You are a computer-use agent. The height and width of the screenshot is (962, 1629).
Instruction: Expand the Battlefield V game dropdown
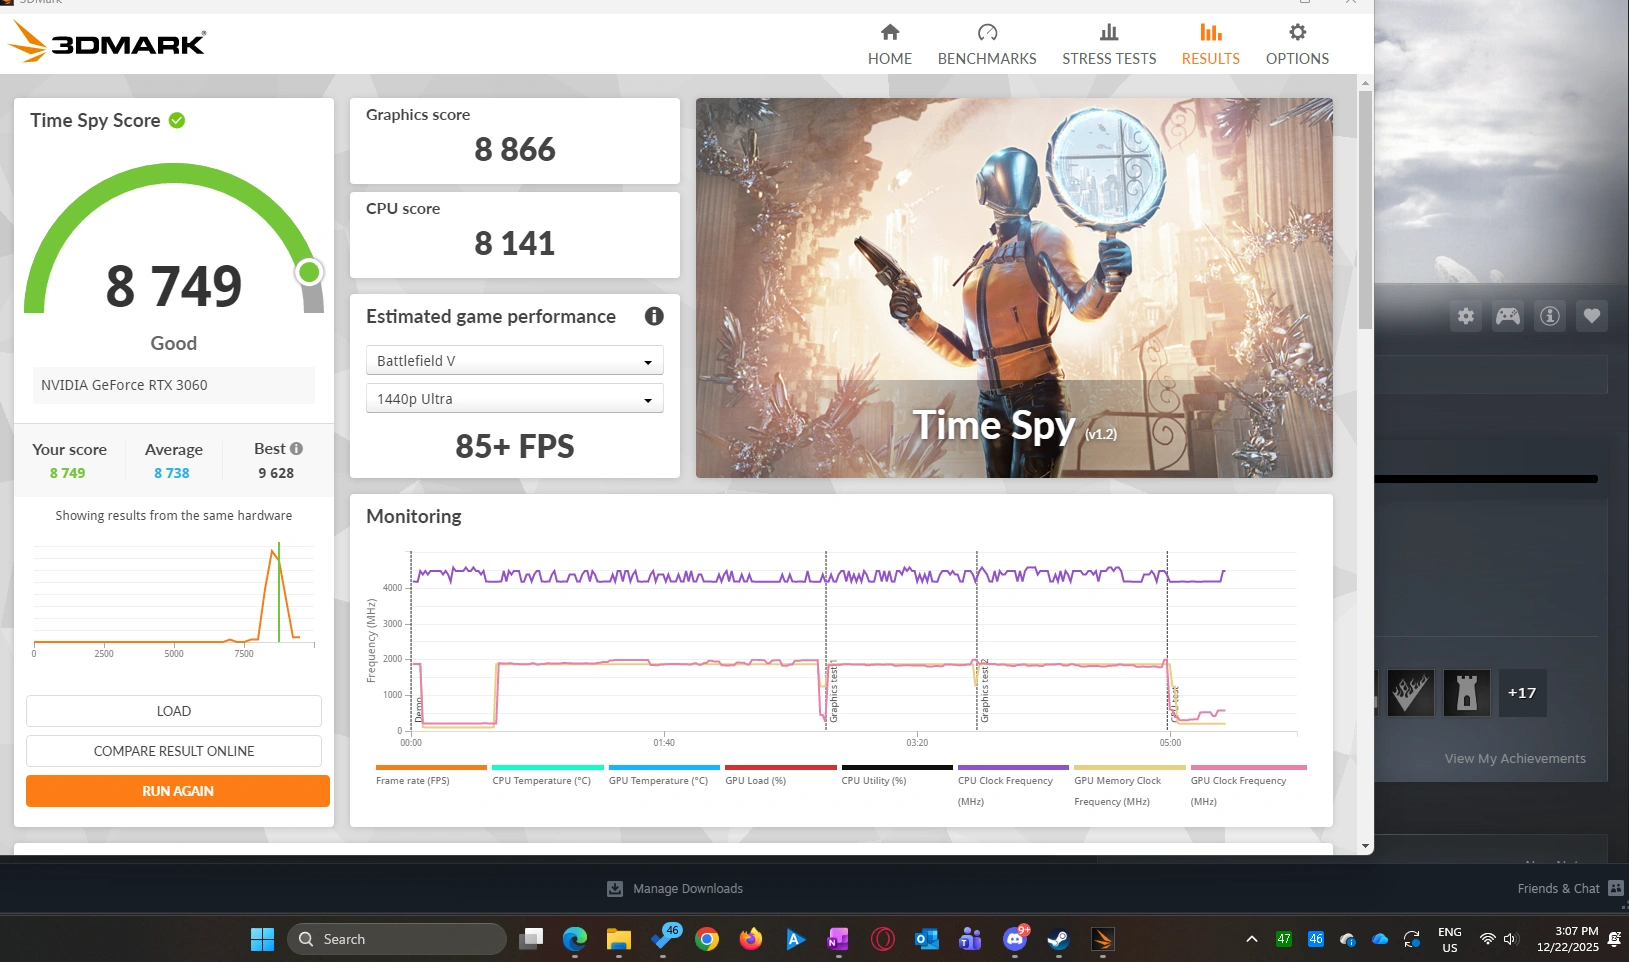tap(514, 361)
